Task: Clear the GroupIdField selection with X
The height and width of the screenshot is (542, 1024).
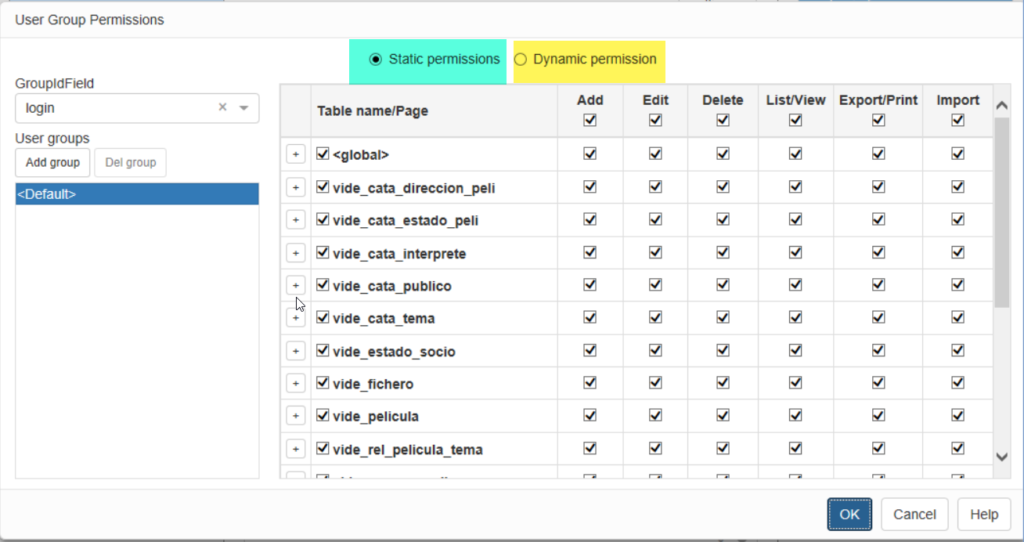Action: coord(223,108)
